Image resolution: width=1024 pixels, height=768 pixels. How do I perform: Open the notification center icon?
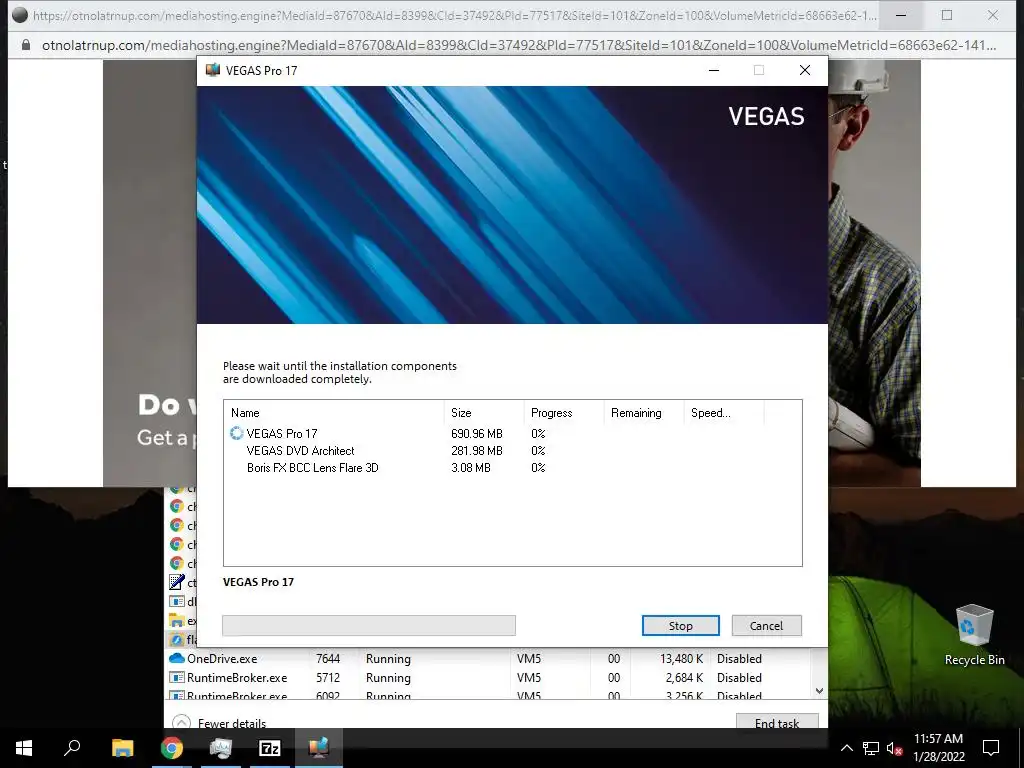point(991,748)
